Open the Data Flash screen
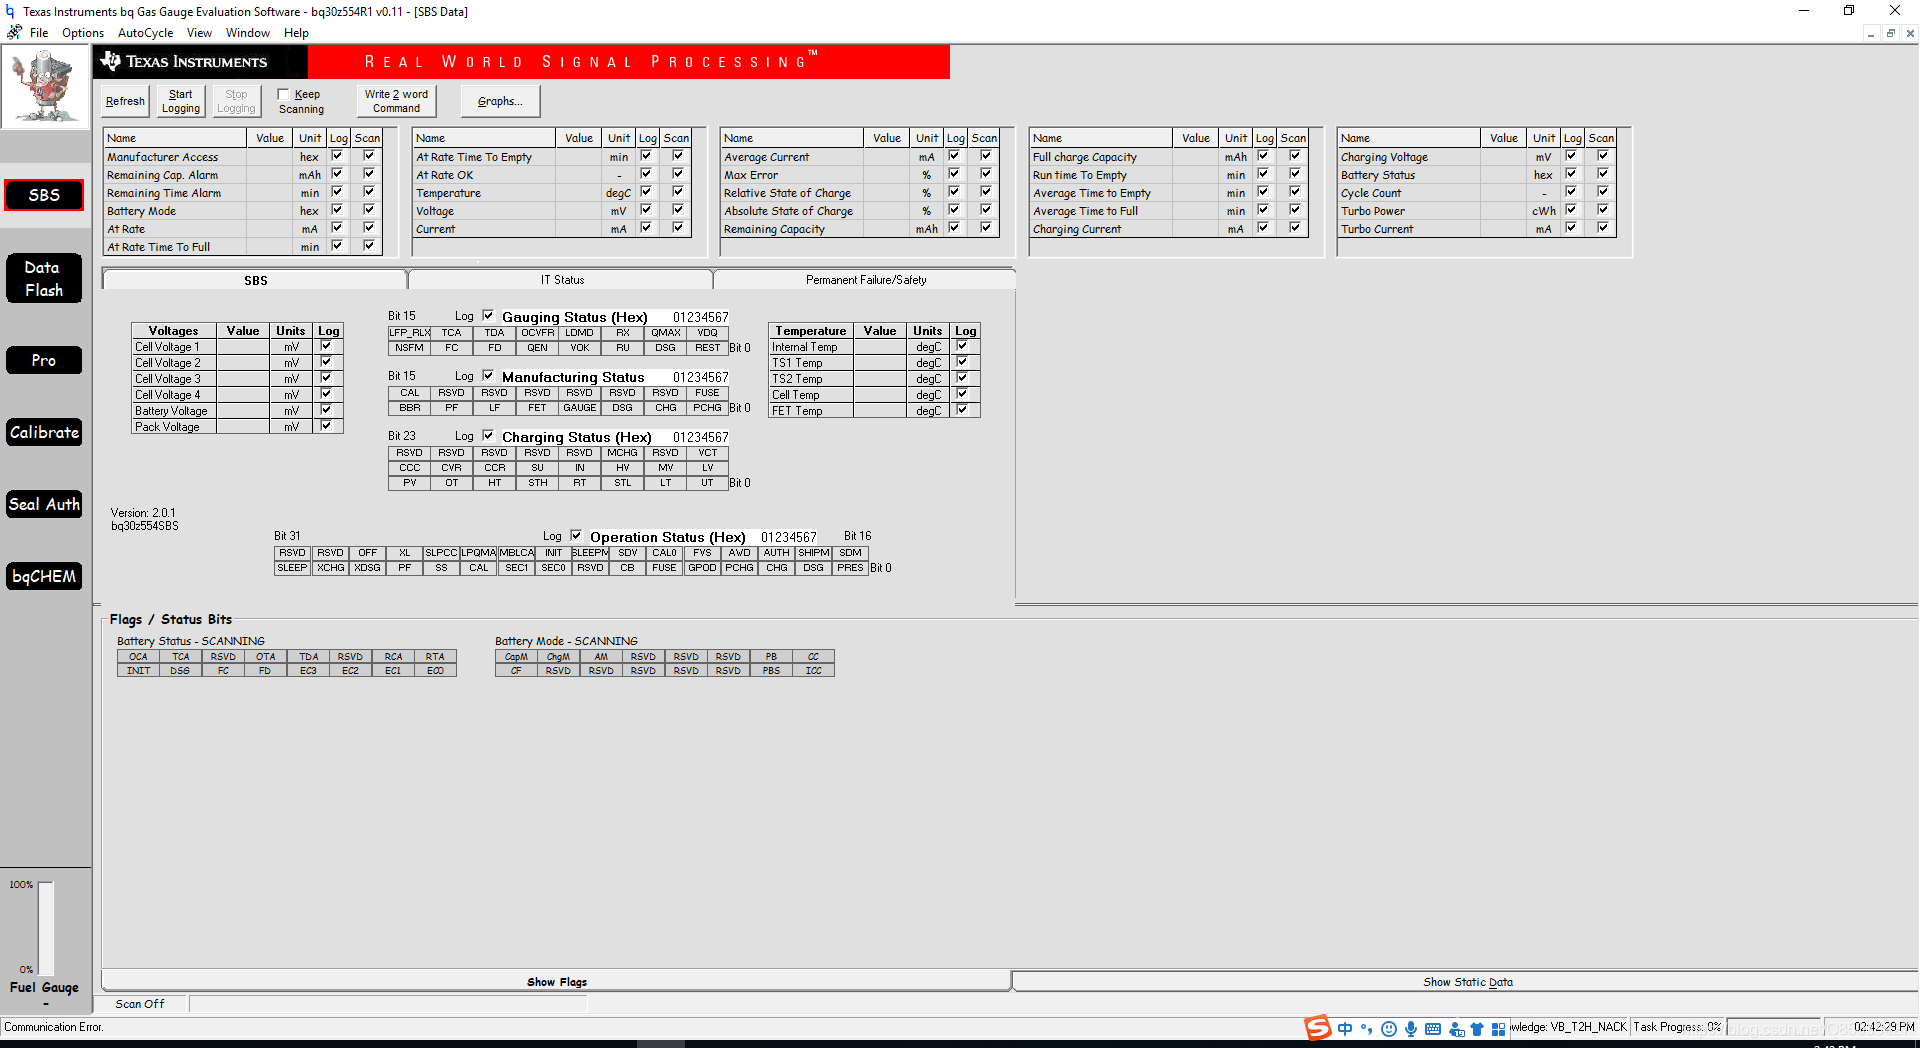 pos(44,278)
